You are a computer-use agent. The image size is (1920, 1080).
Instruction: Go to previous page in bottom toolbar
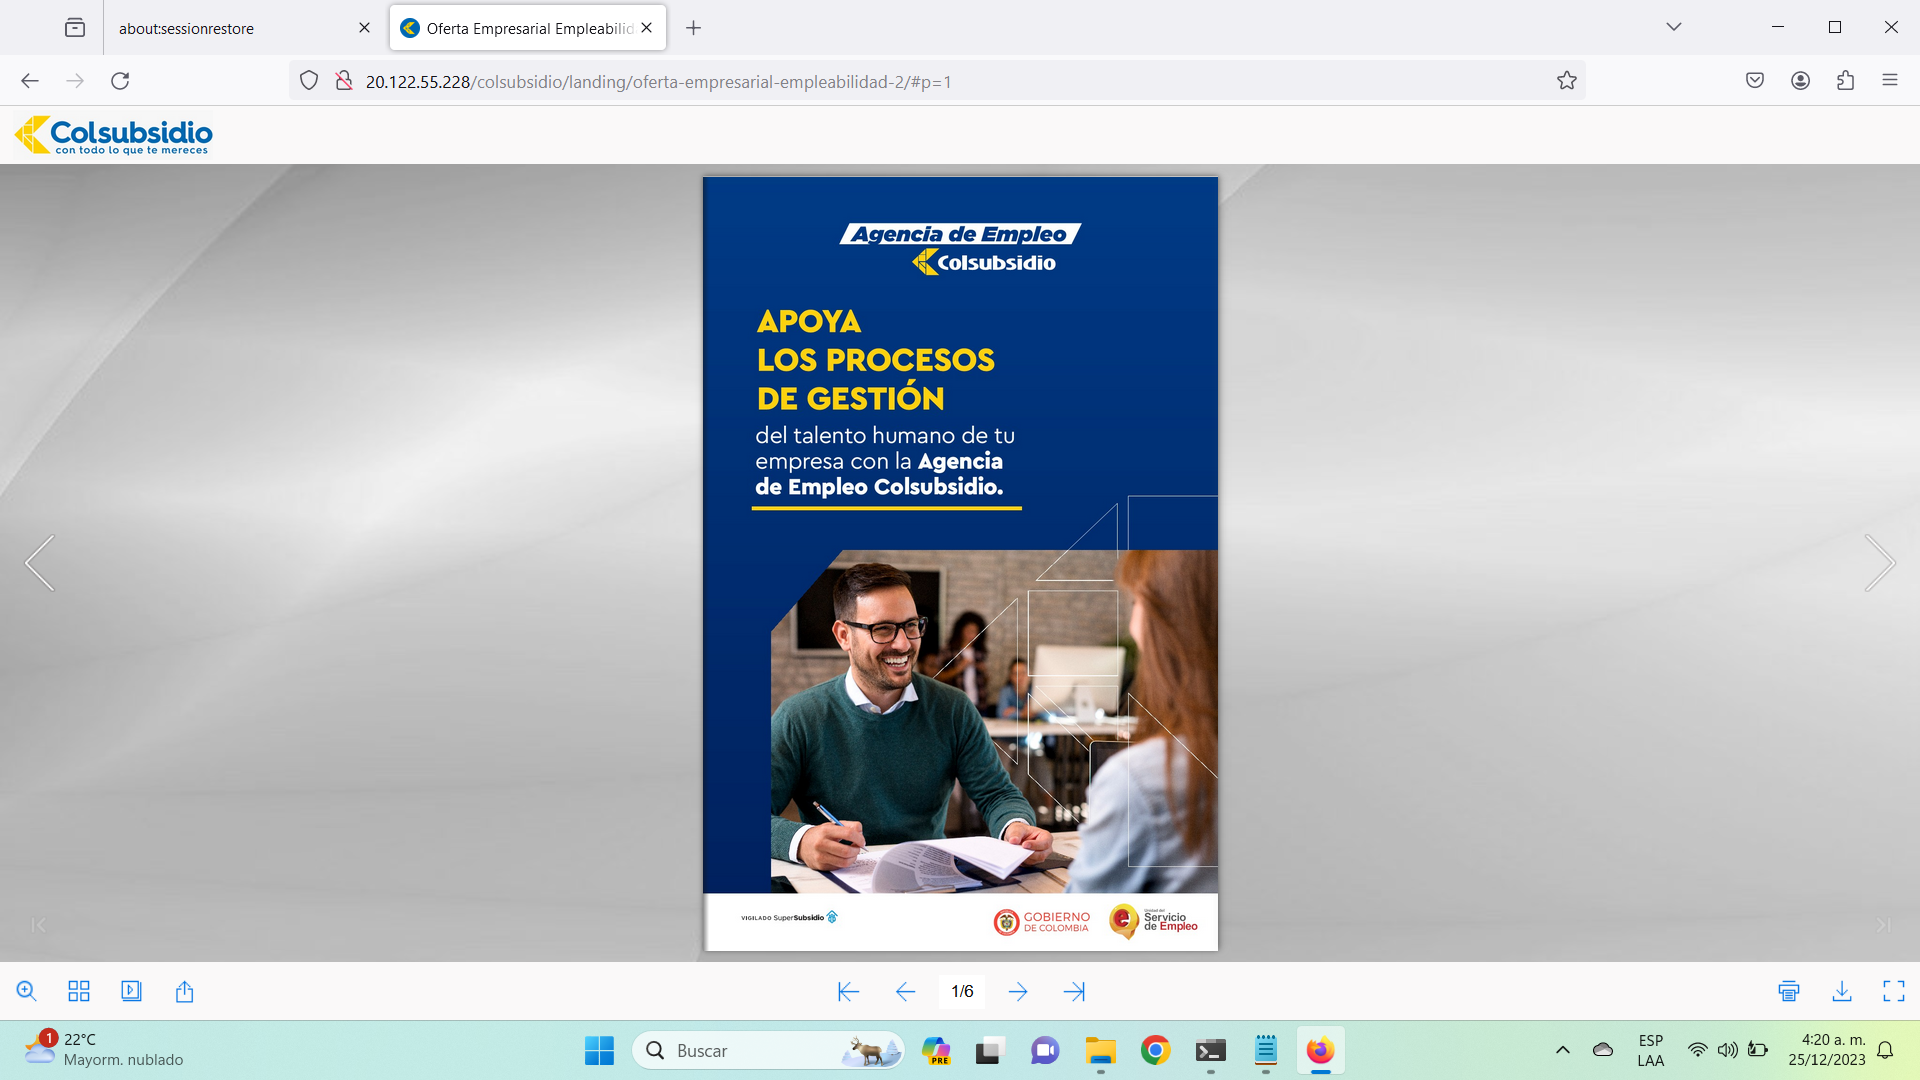point(905,991)
